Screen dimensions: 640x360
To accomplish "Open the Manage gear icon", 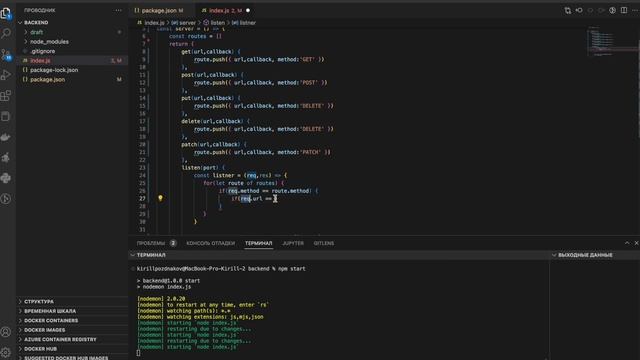I will click(6, 352).
